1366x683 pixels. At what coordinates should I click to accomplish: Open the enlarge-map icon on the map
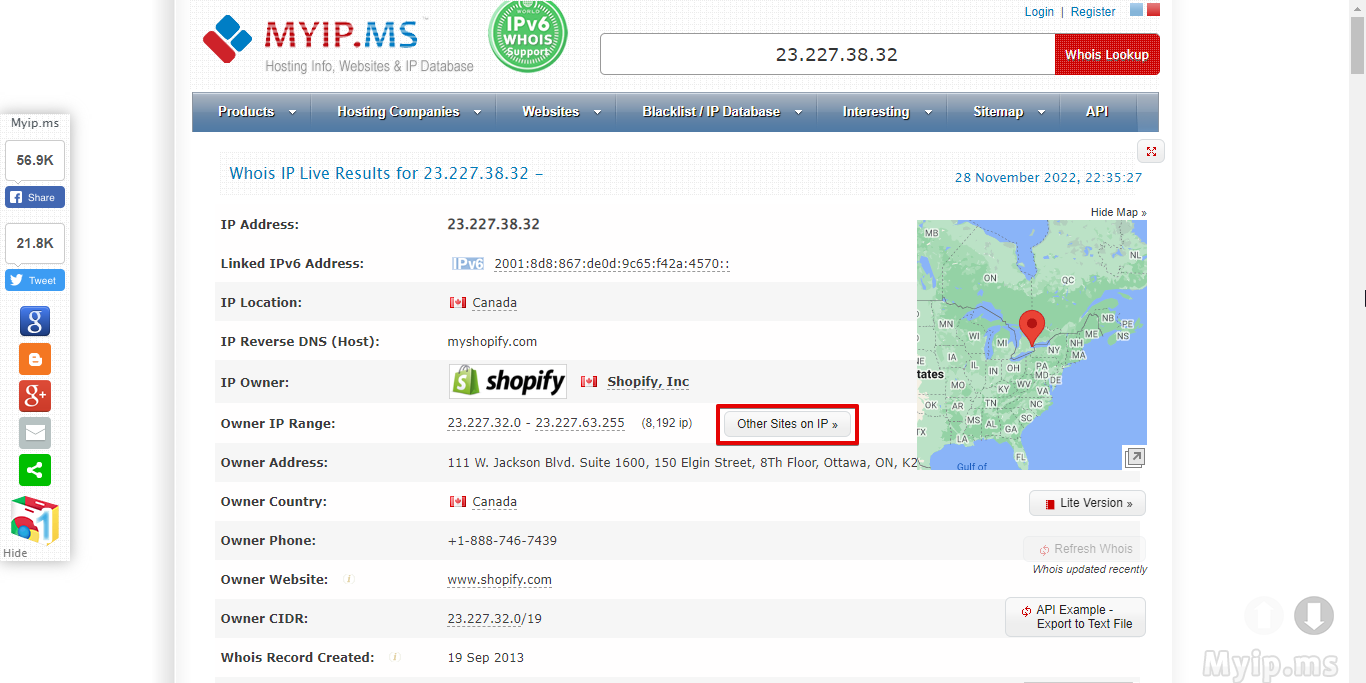tap(1134, 457)
